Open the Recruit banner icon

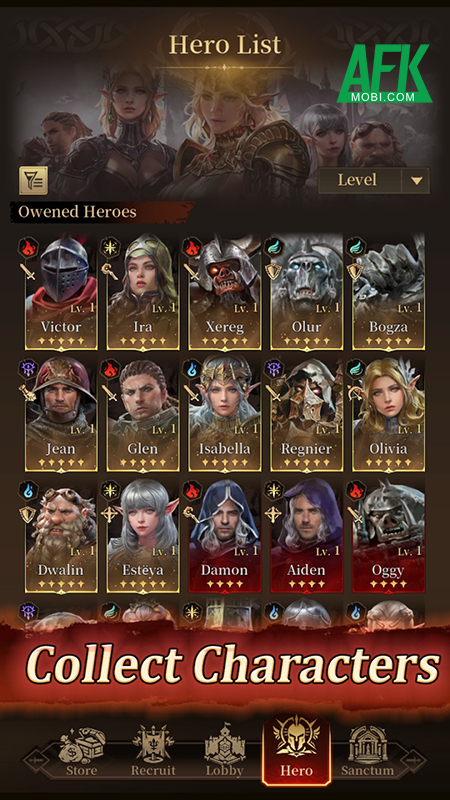[x=153, y=744]
